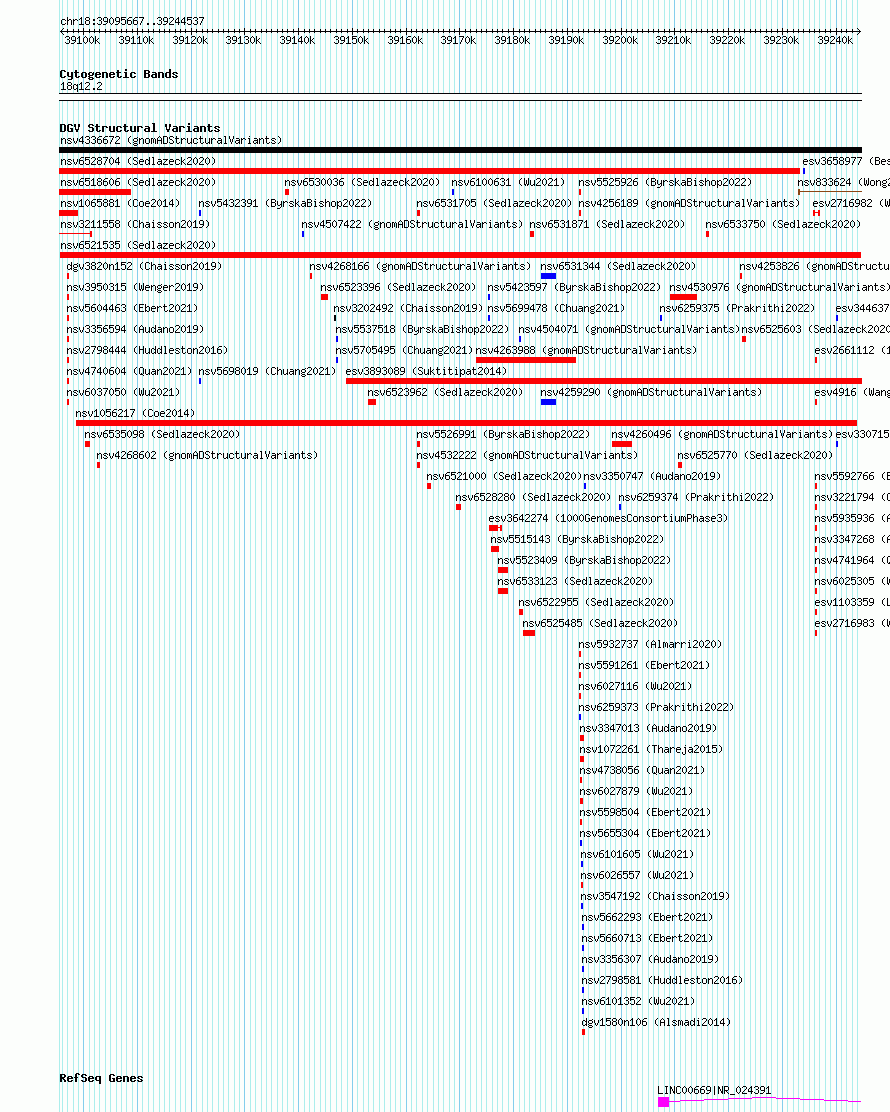Click the nsv4336672 gnomADStructuralVariants label
The height and width of the screenshot is (1112, 890).
point(171,140)
